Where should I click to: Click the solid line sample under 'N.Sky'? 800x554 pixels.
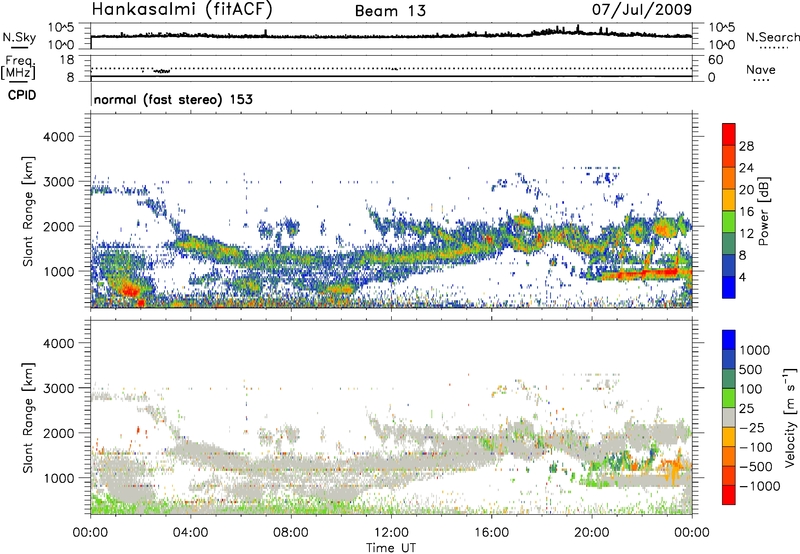click(19, 47)
